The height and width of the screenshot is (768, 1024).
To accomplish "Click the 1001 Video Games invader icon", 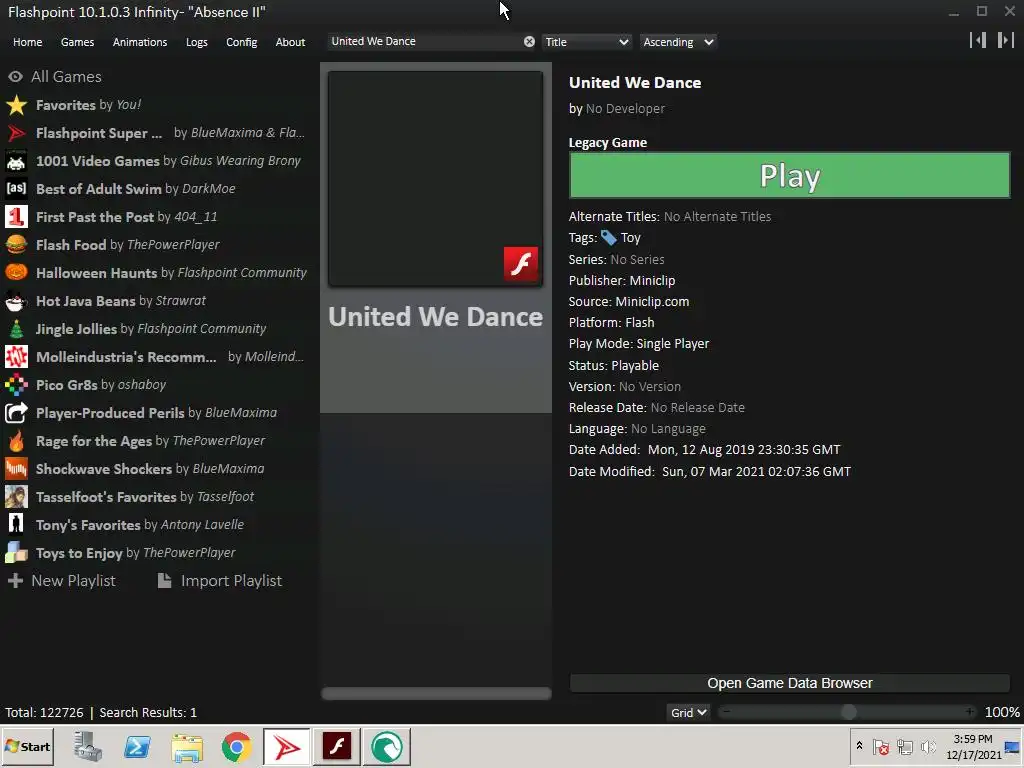I will 16,161.
